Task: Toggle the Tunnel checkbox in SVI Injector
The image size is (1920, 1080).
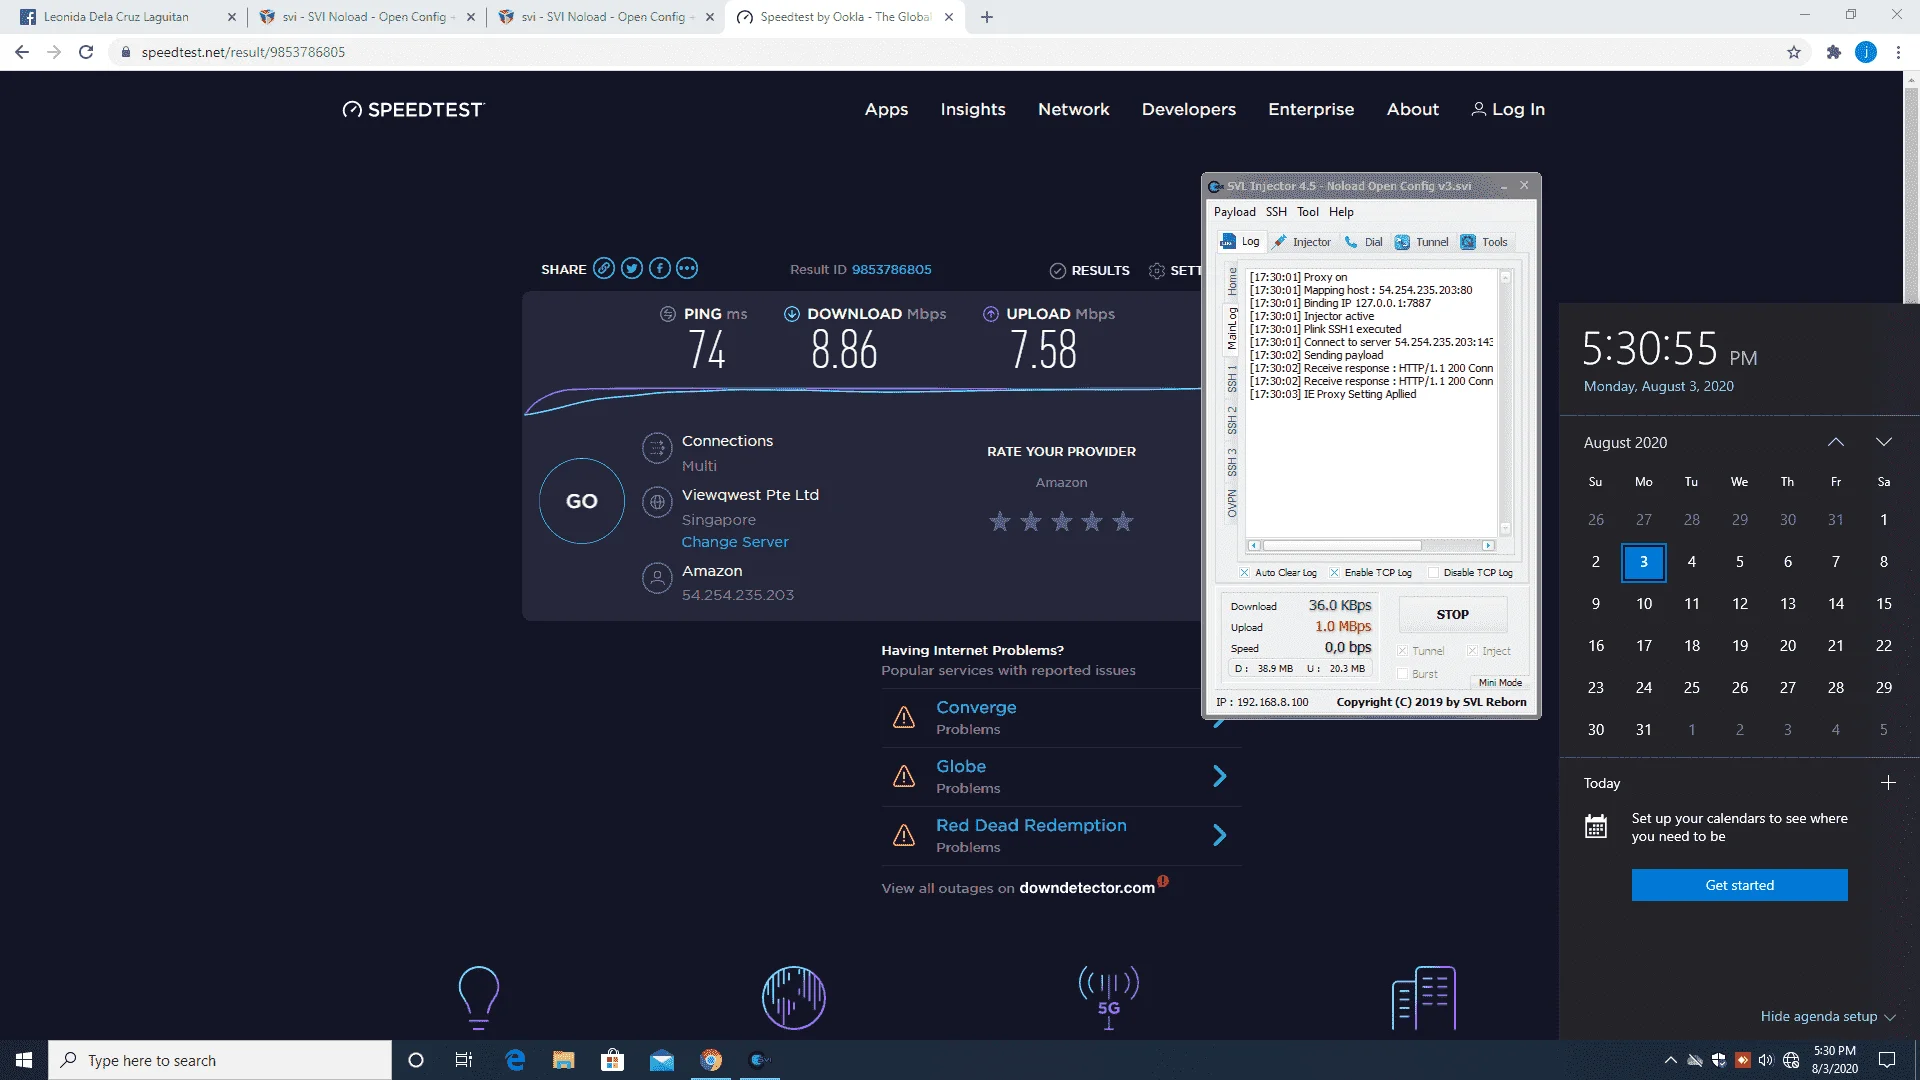Action: (1402, 651)
